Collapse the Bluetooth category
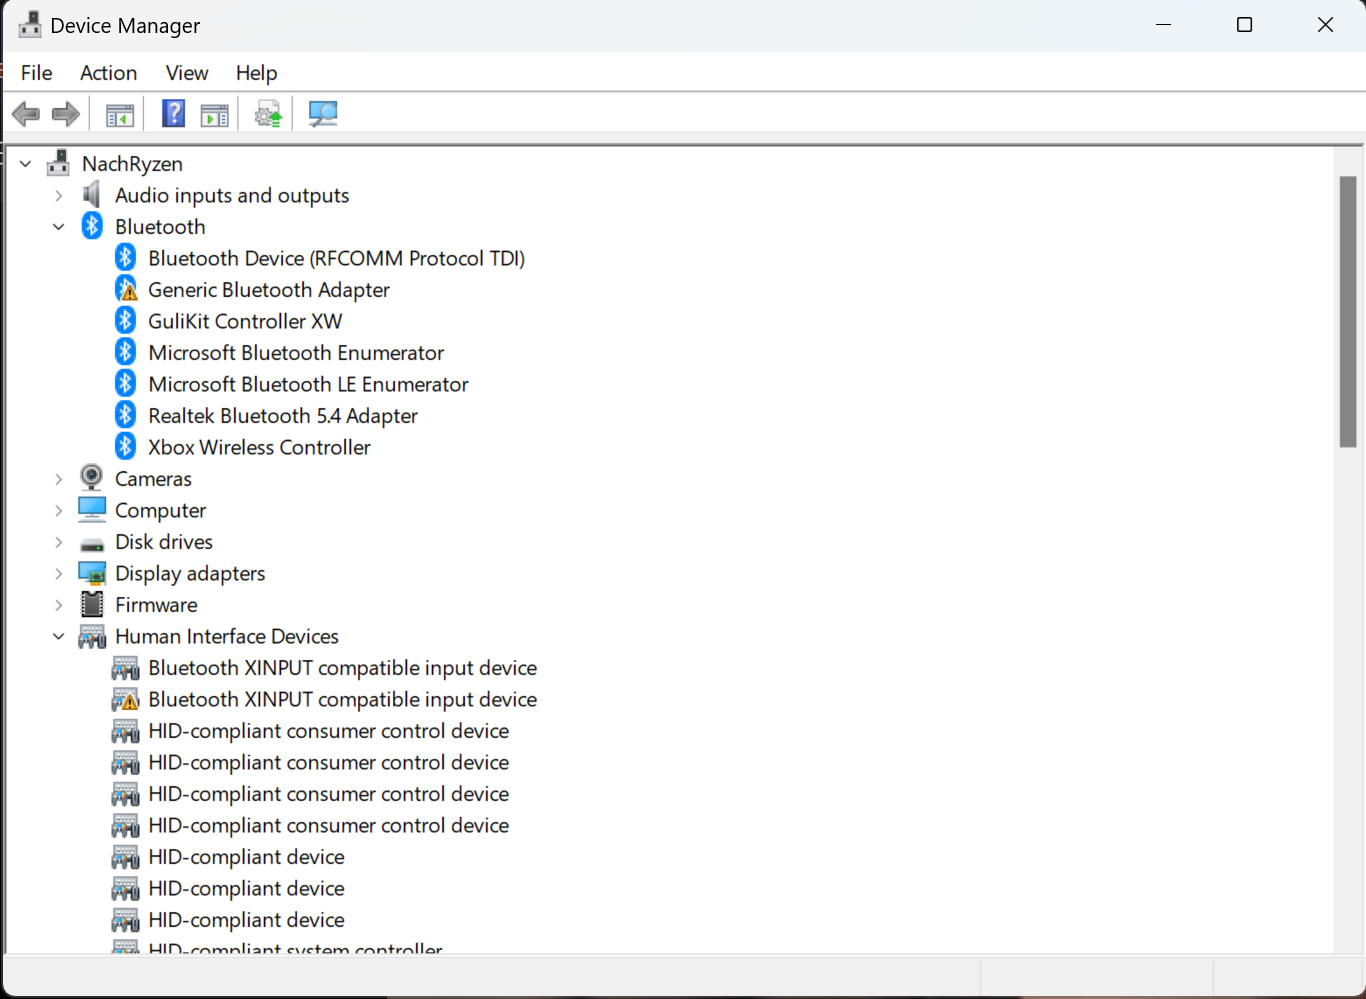The height and width of the screenshot is (999, 1366). [x=59, y=227]
